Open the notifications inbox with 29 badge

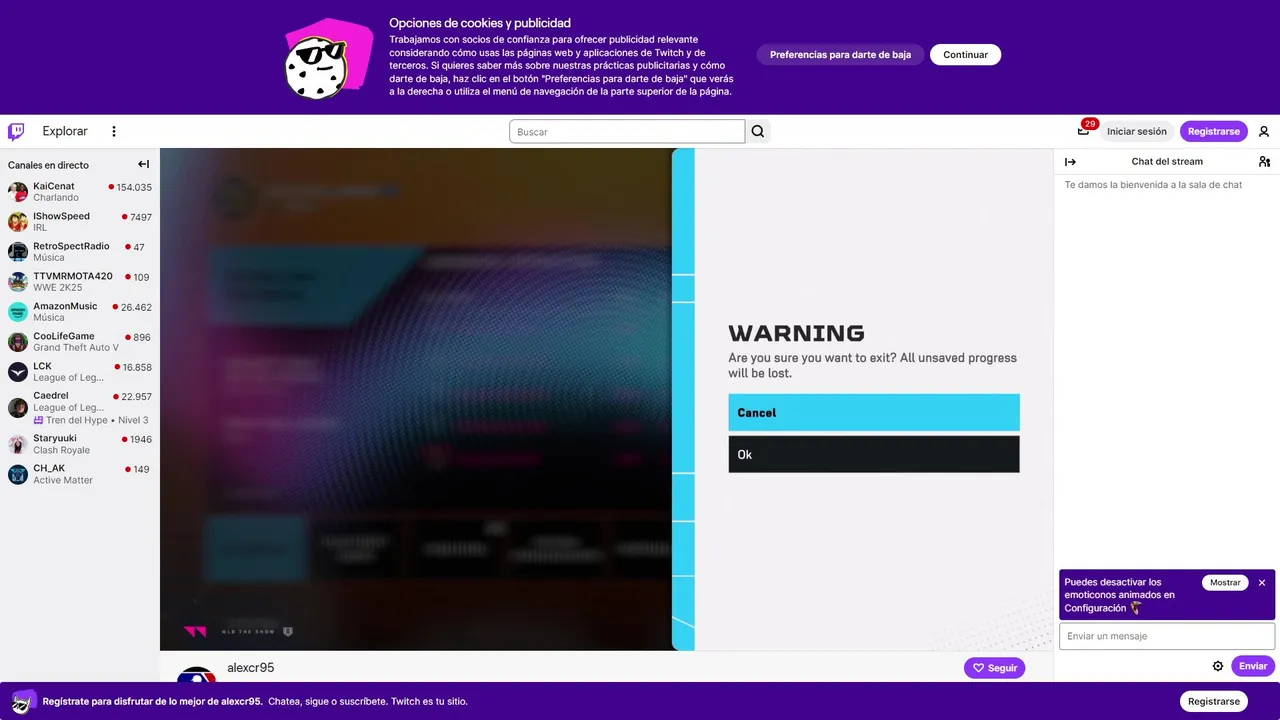pos(1084,131)
